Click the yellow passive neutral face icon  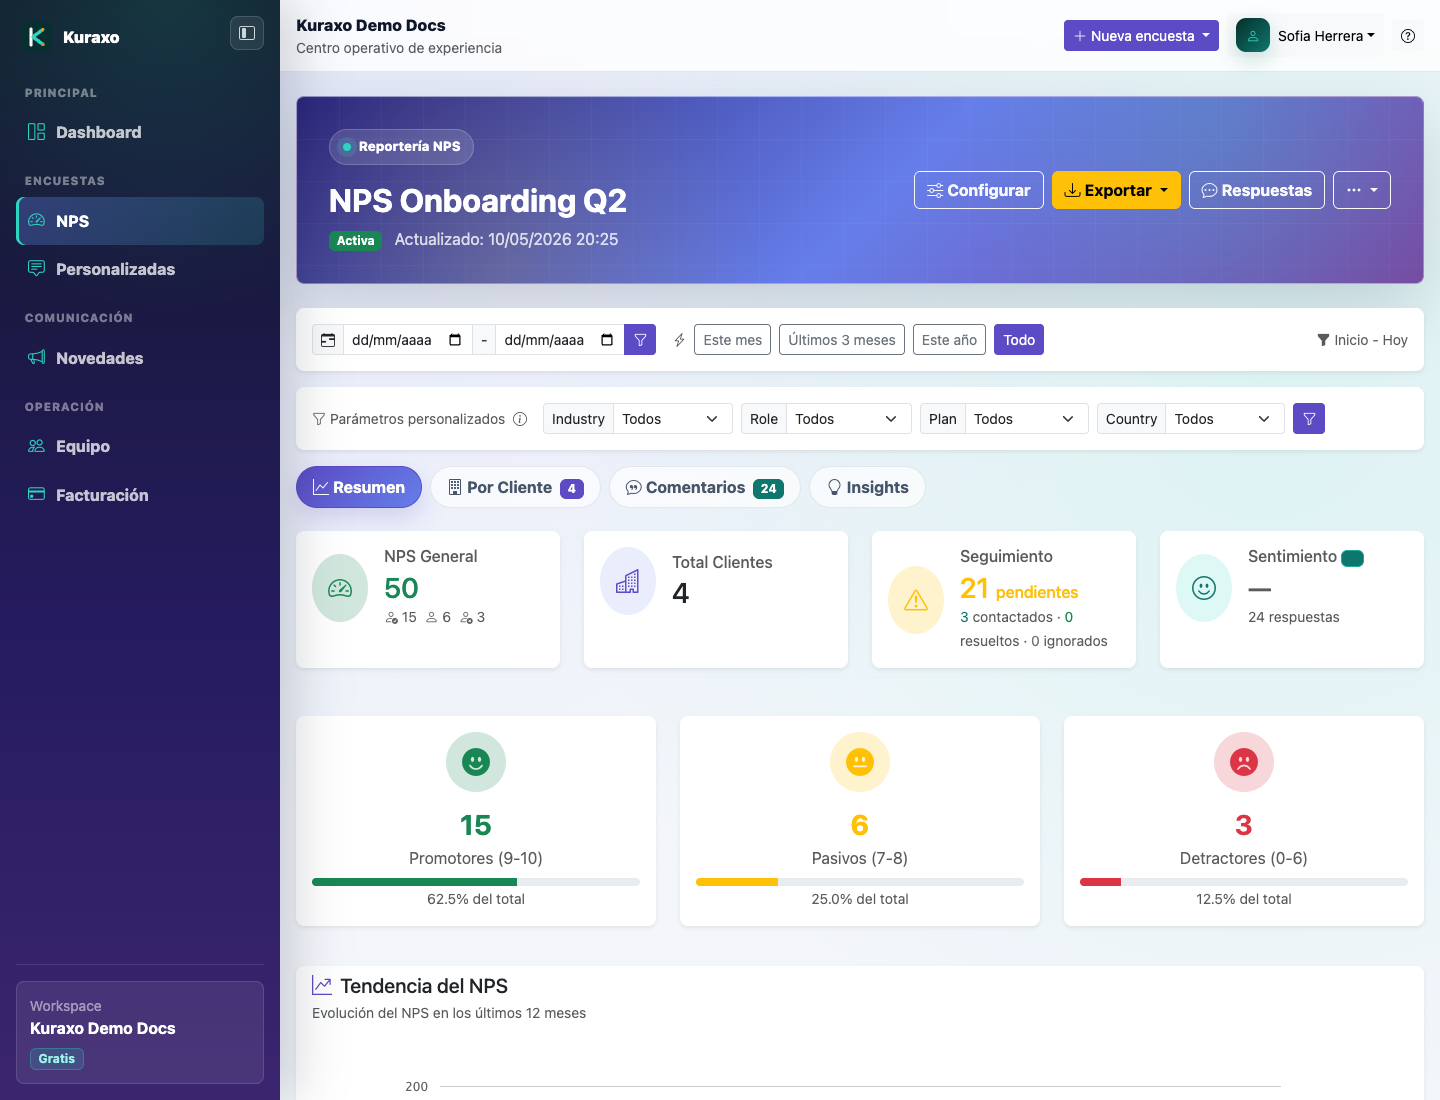pyautogui.click(x=860, y=762)
